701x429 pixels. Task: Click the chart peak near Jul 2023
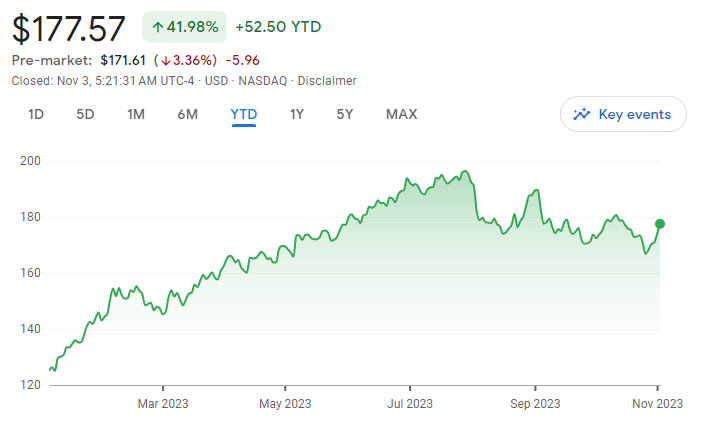click(x=465, y=172)
